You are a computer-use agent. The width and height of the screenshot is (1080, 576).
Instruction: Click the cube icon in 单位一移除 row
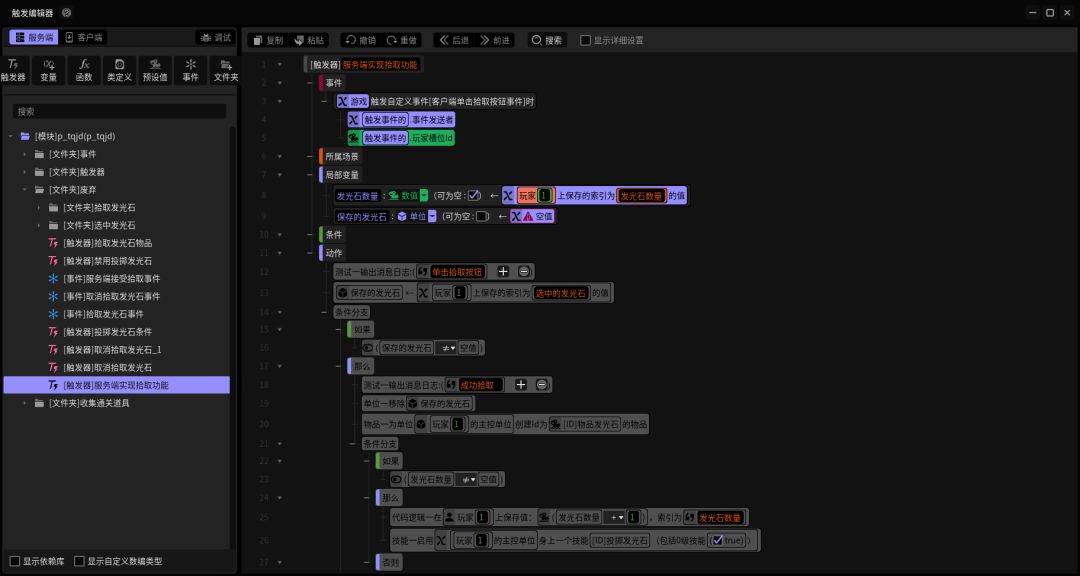tap(412, 404)
